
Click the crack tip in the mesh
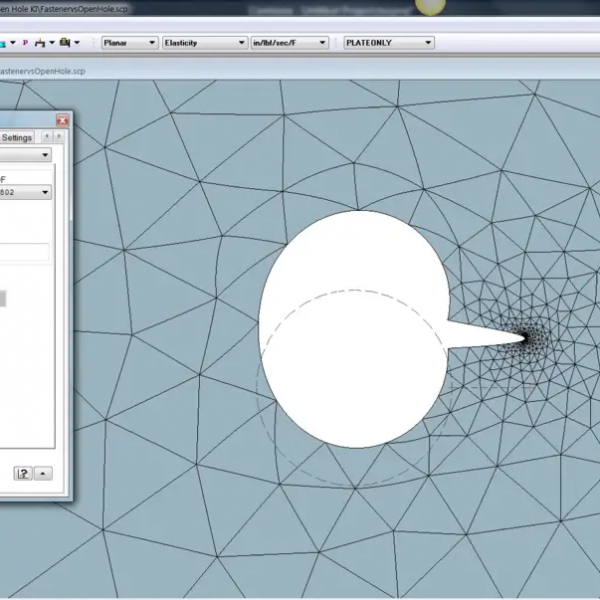click(x=526, y=338)
